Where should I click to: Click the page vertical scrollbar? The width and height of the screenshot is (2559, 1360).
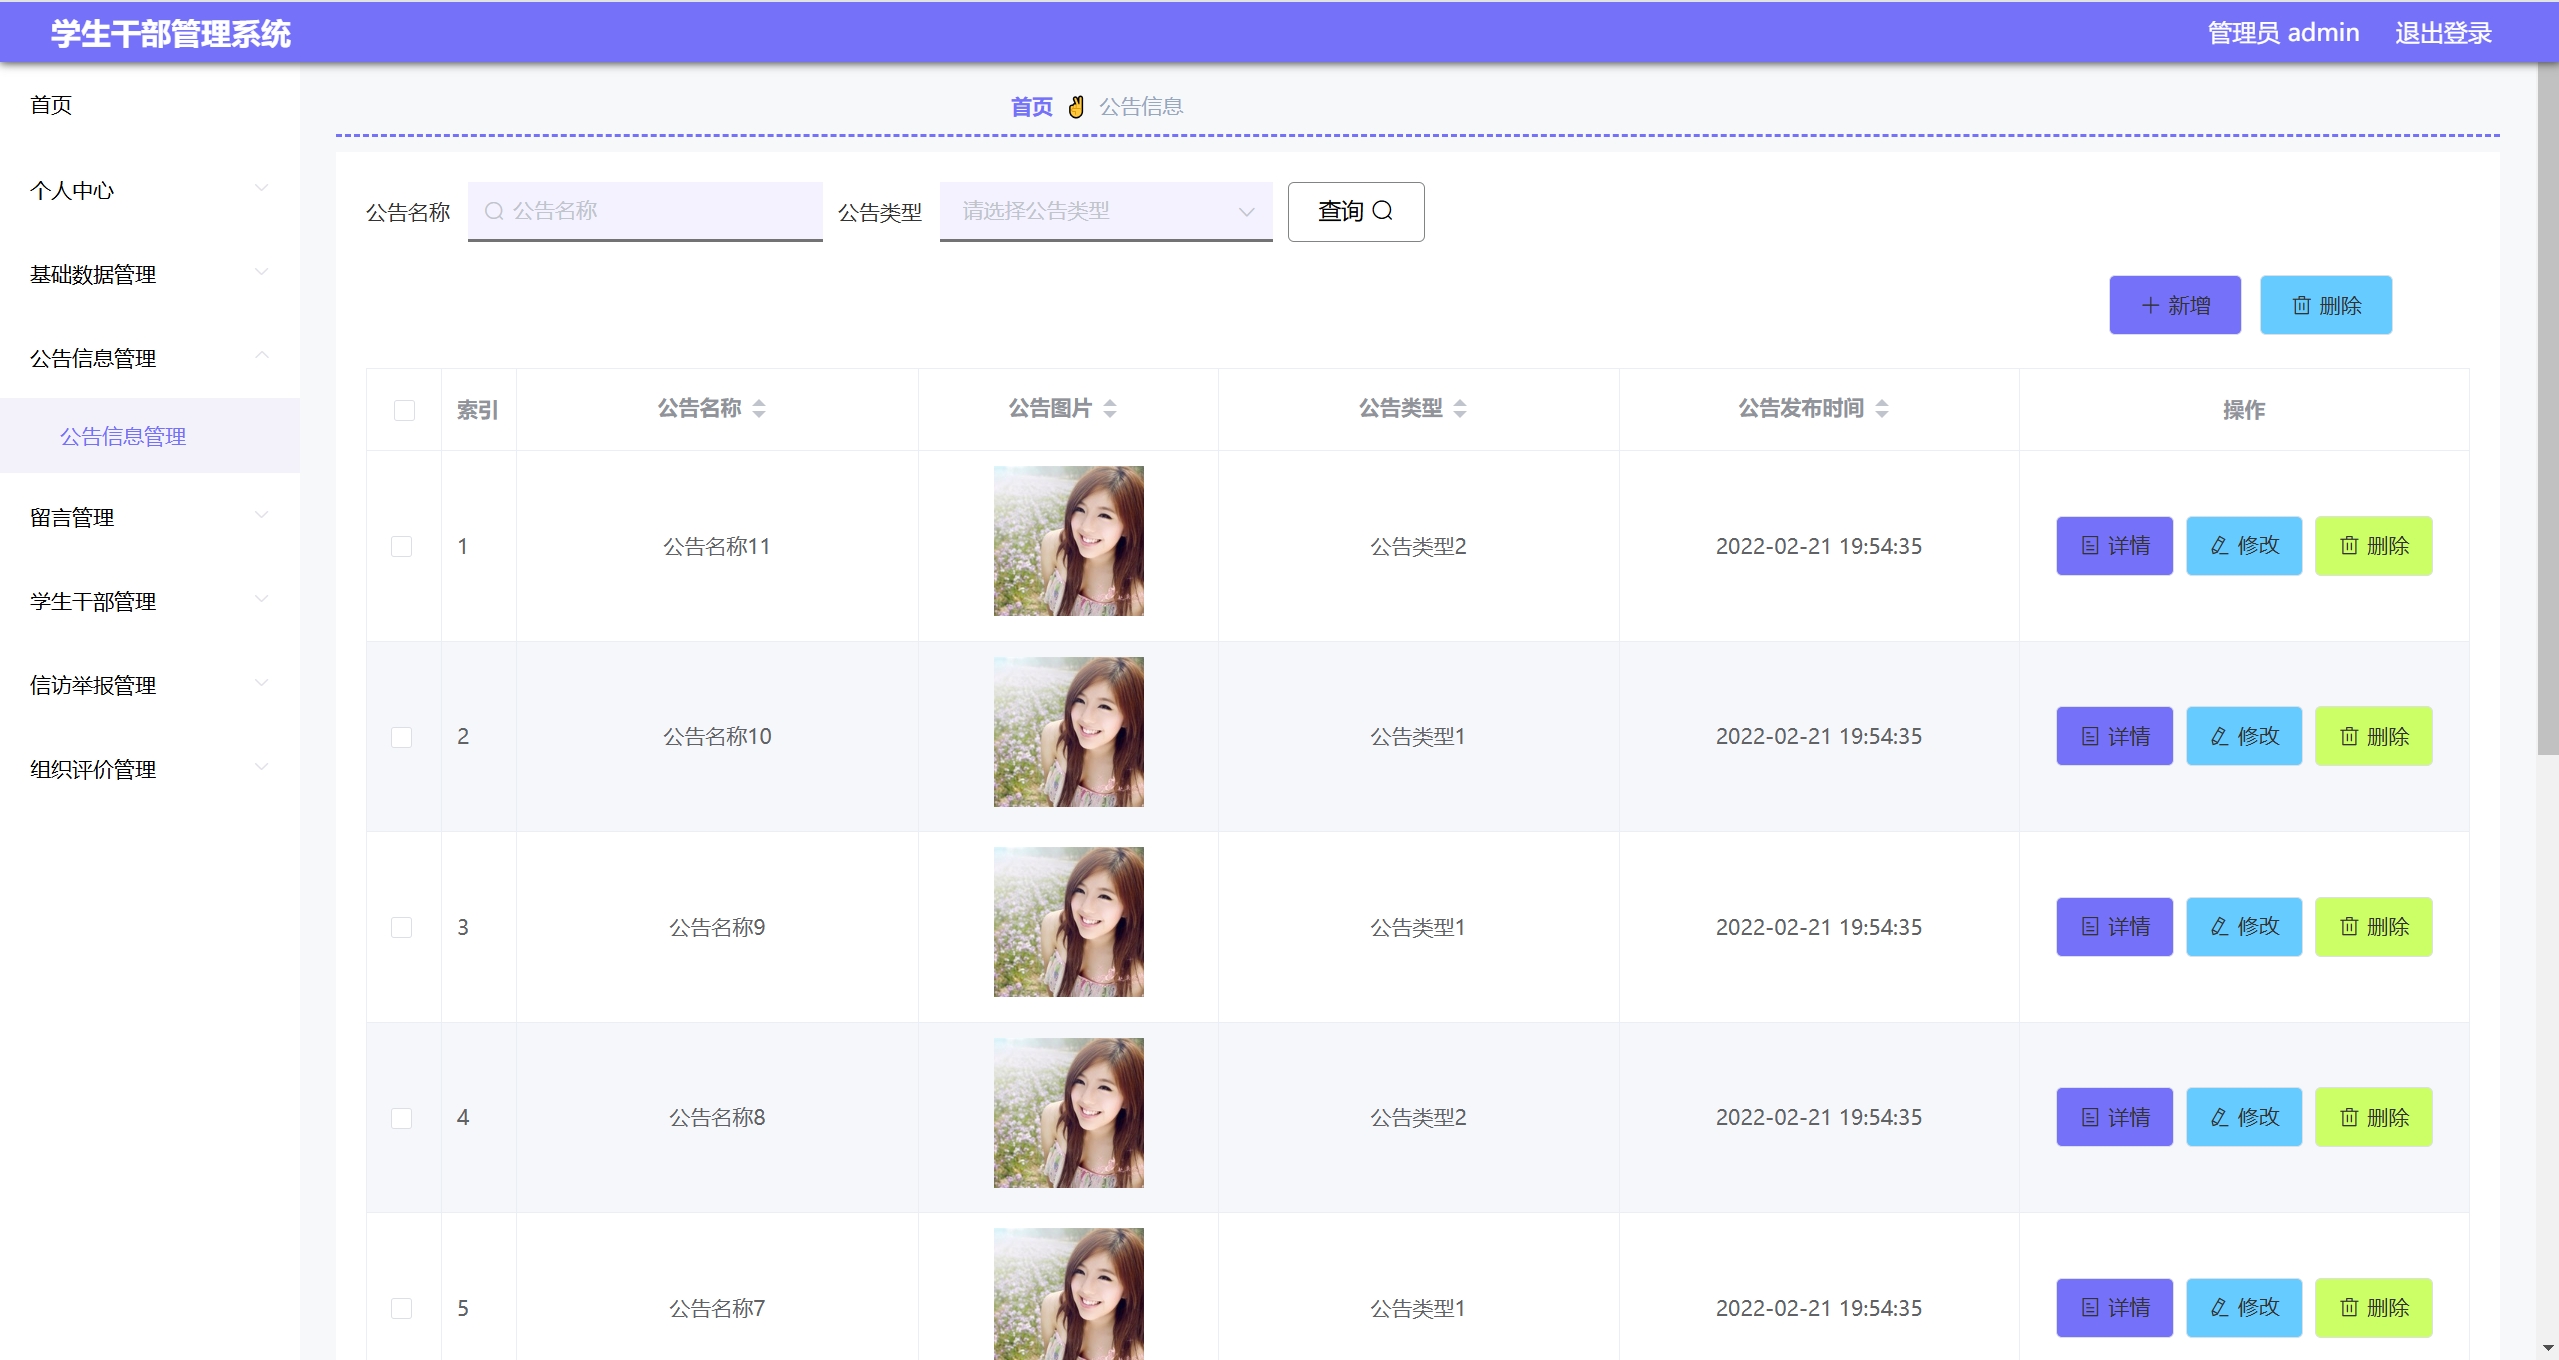tap(2548, 410)
